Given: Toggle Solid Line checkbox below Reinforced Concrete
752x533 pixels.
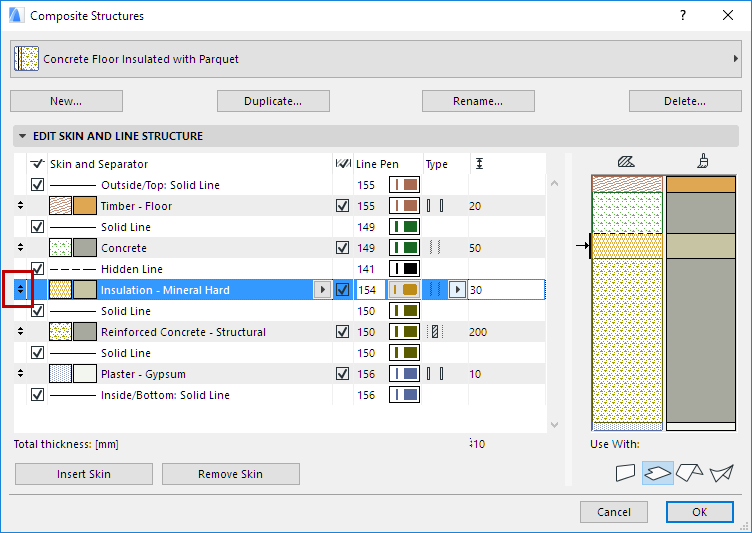Looking at the screenshot, I should (37, 353).
